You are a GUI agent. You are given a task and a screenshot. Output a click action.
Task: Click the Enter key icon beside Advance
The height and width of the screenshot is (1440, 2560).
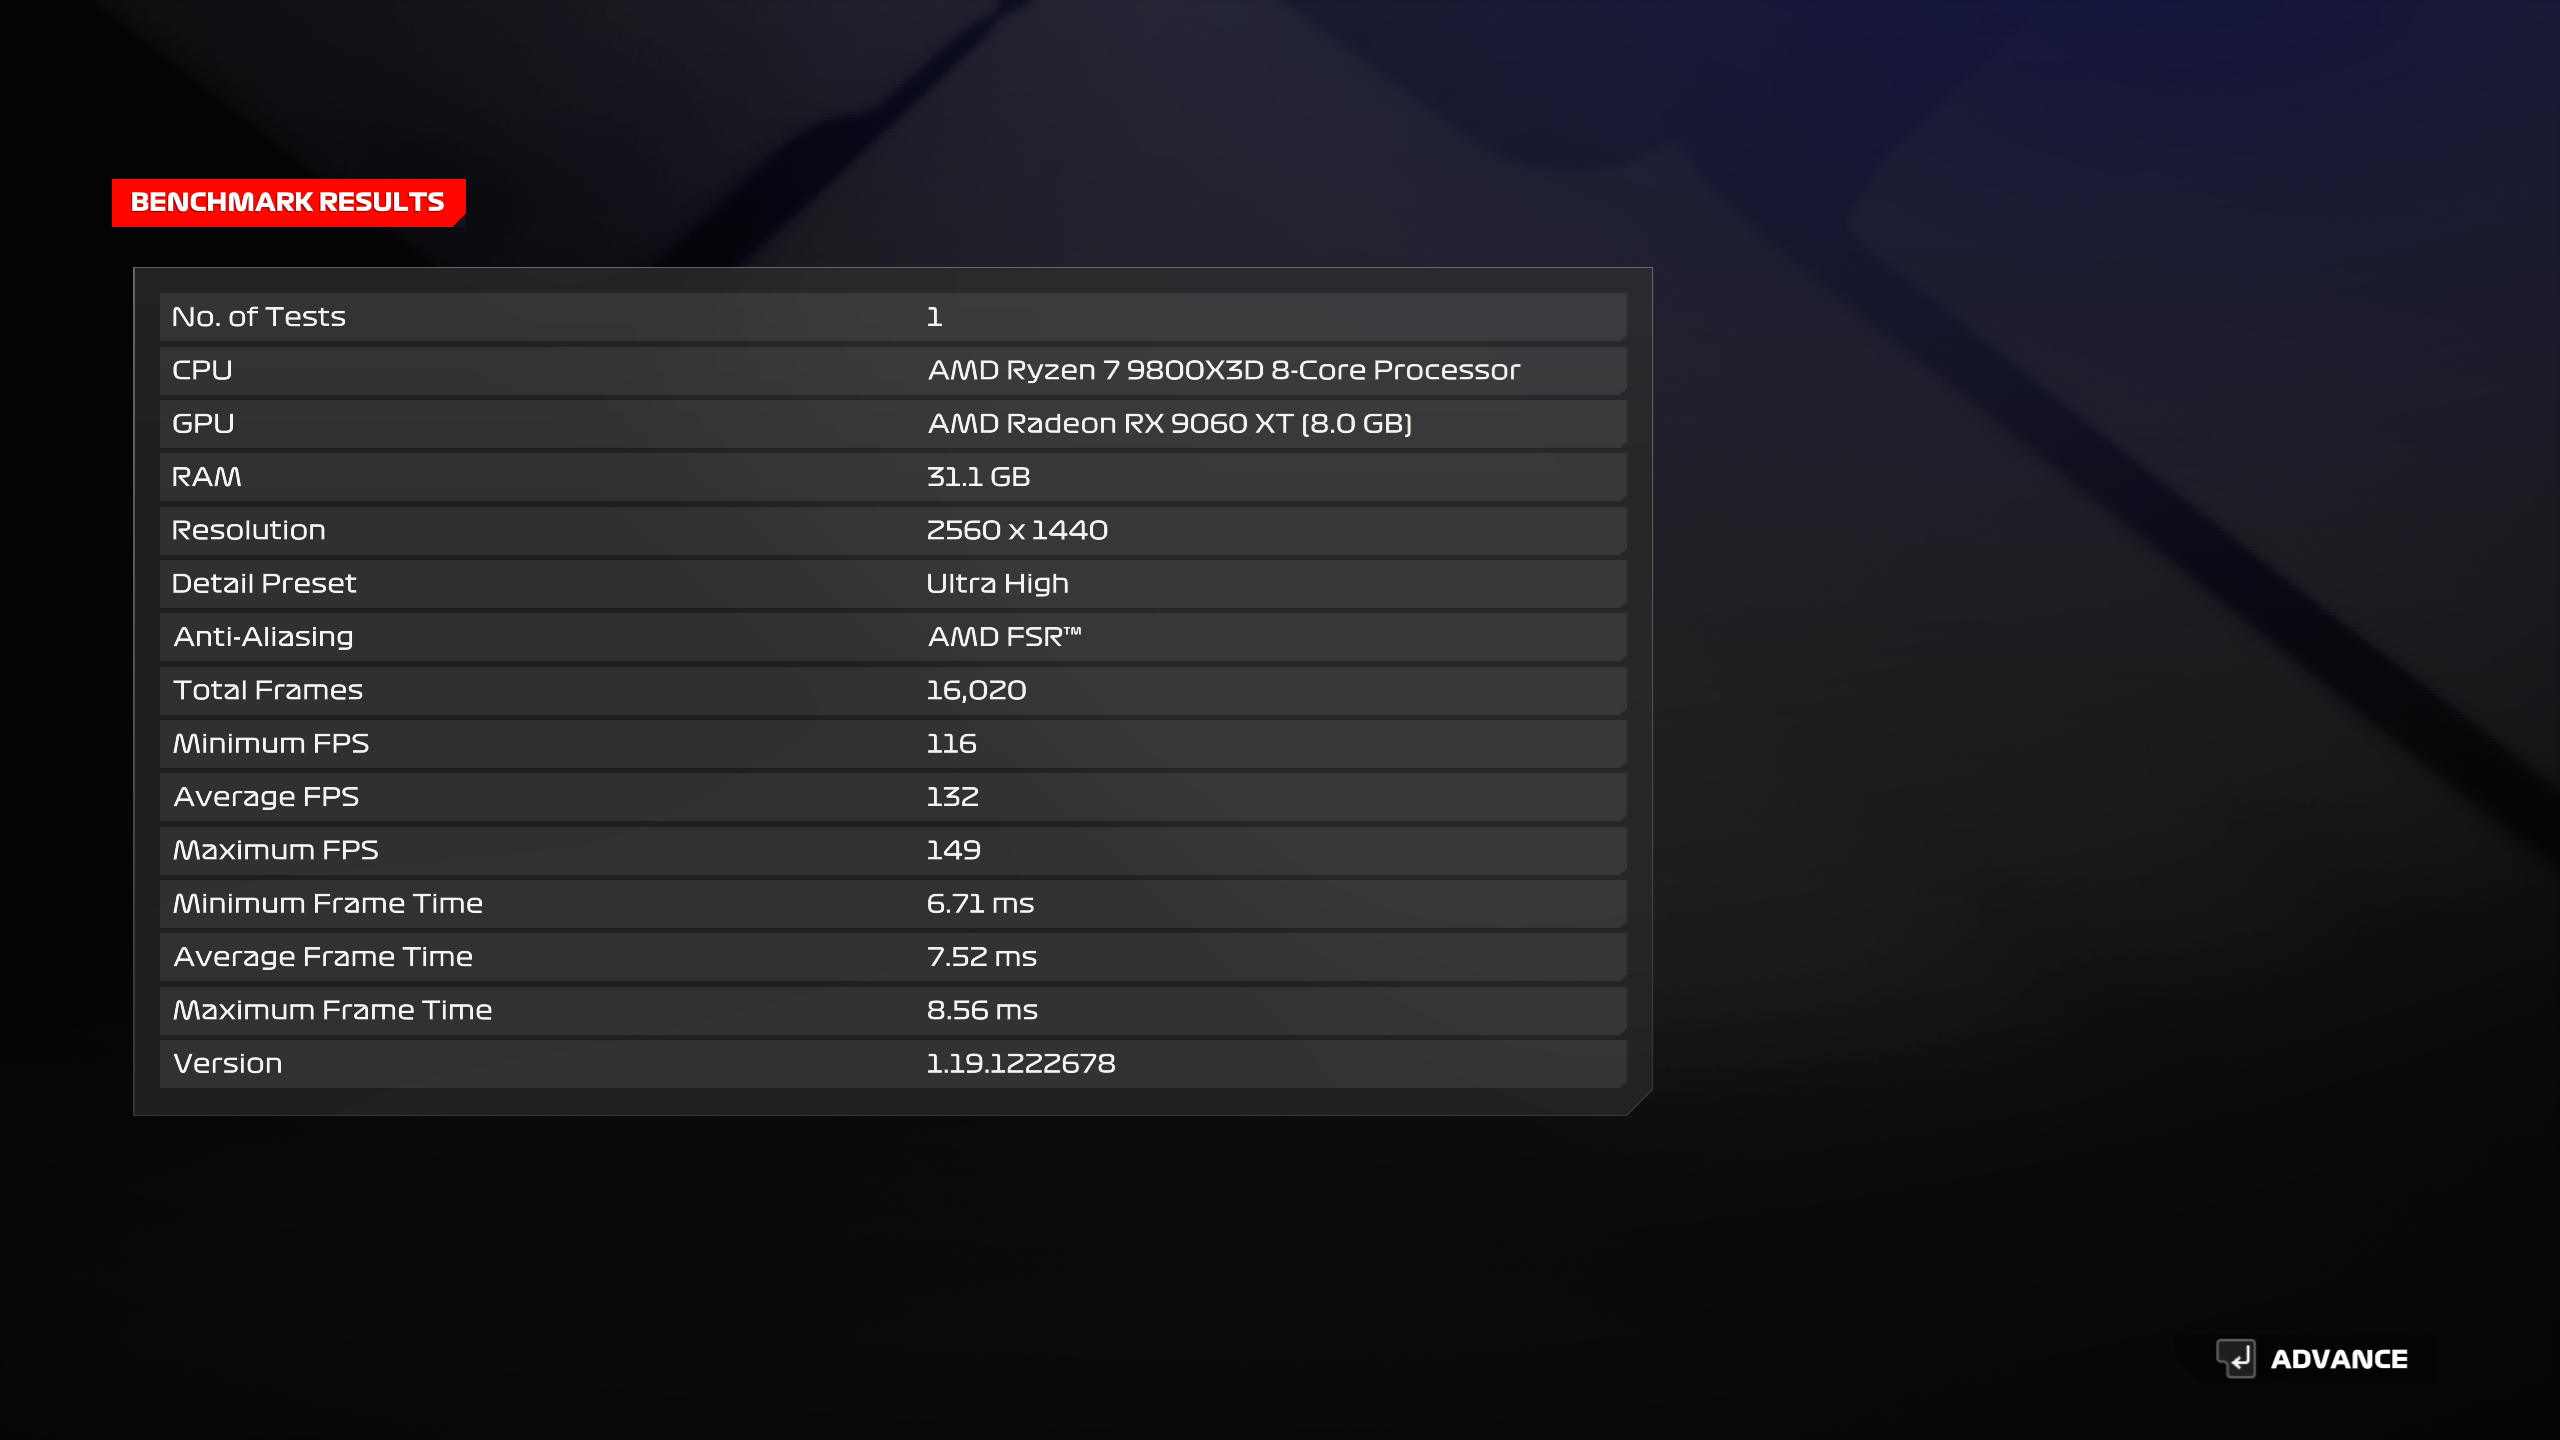[x=2235, y=1358]
